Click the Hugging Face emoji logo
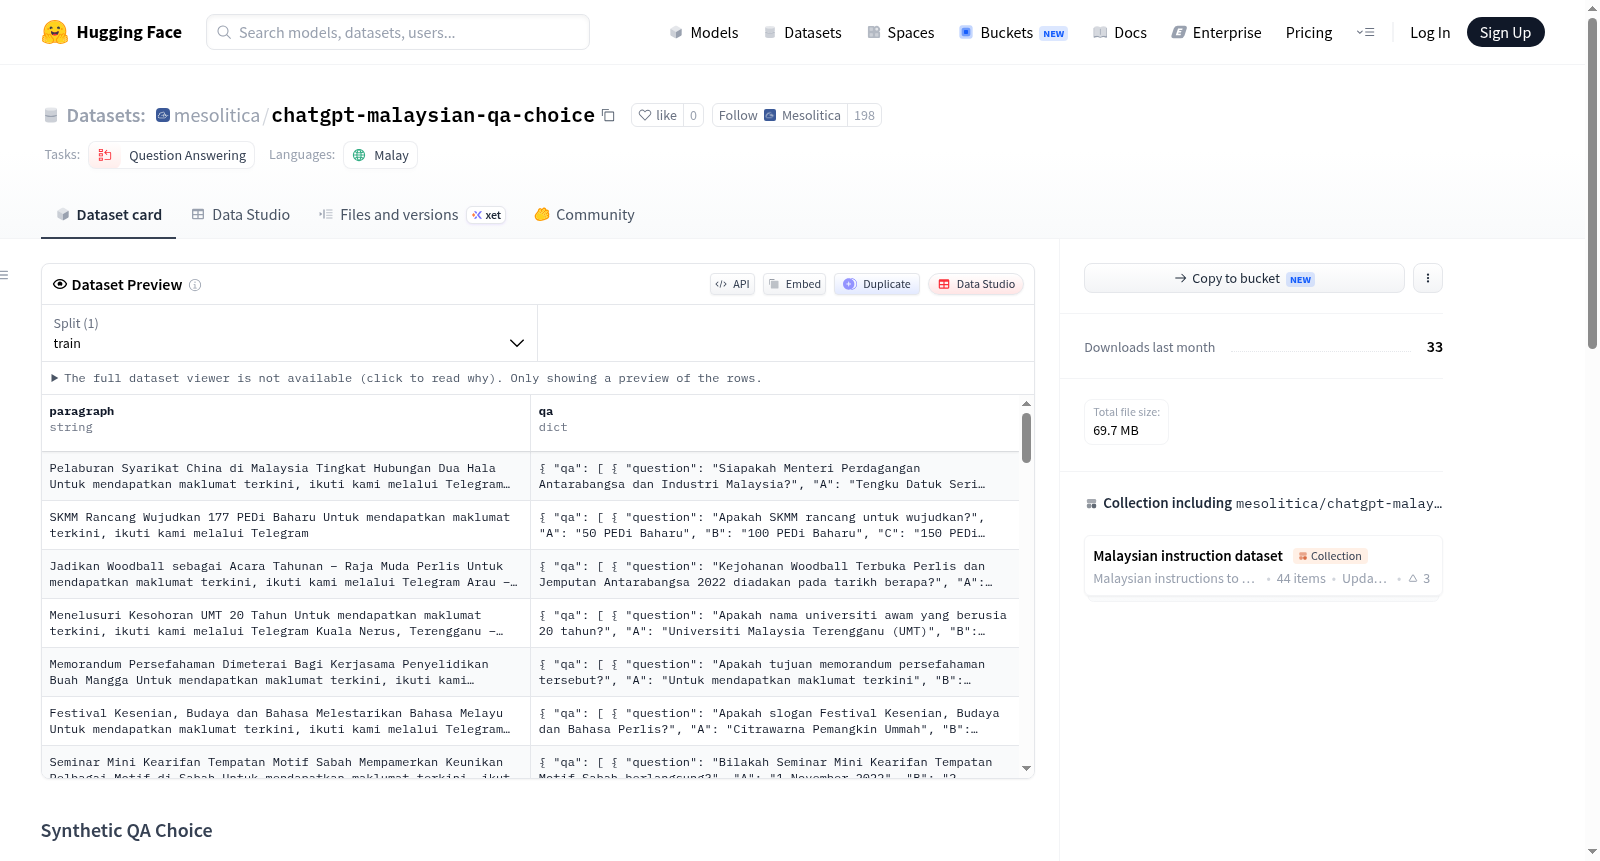The image size is (1600, 861). pyautogui.click(x=55, y=32)
